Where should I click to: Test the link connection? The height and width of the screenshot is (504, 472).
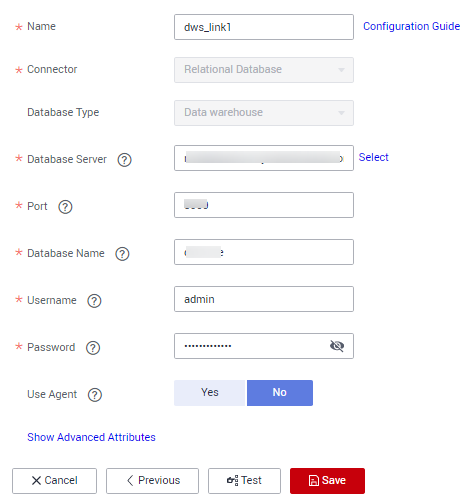click(244, 481)
